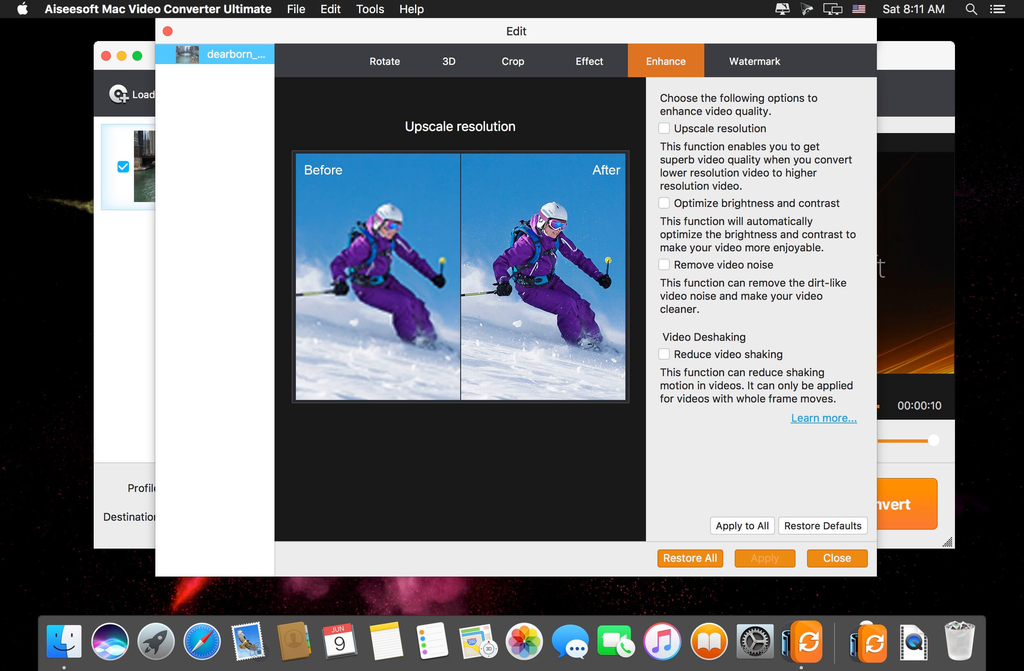Viewport: 1024px width, 671px height.
Task: Open the Edit menu in menu bar
Action: point(330,9)
